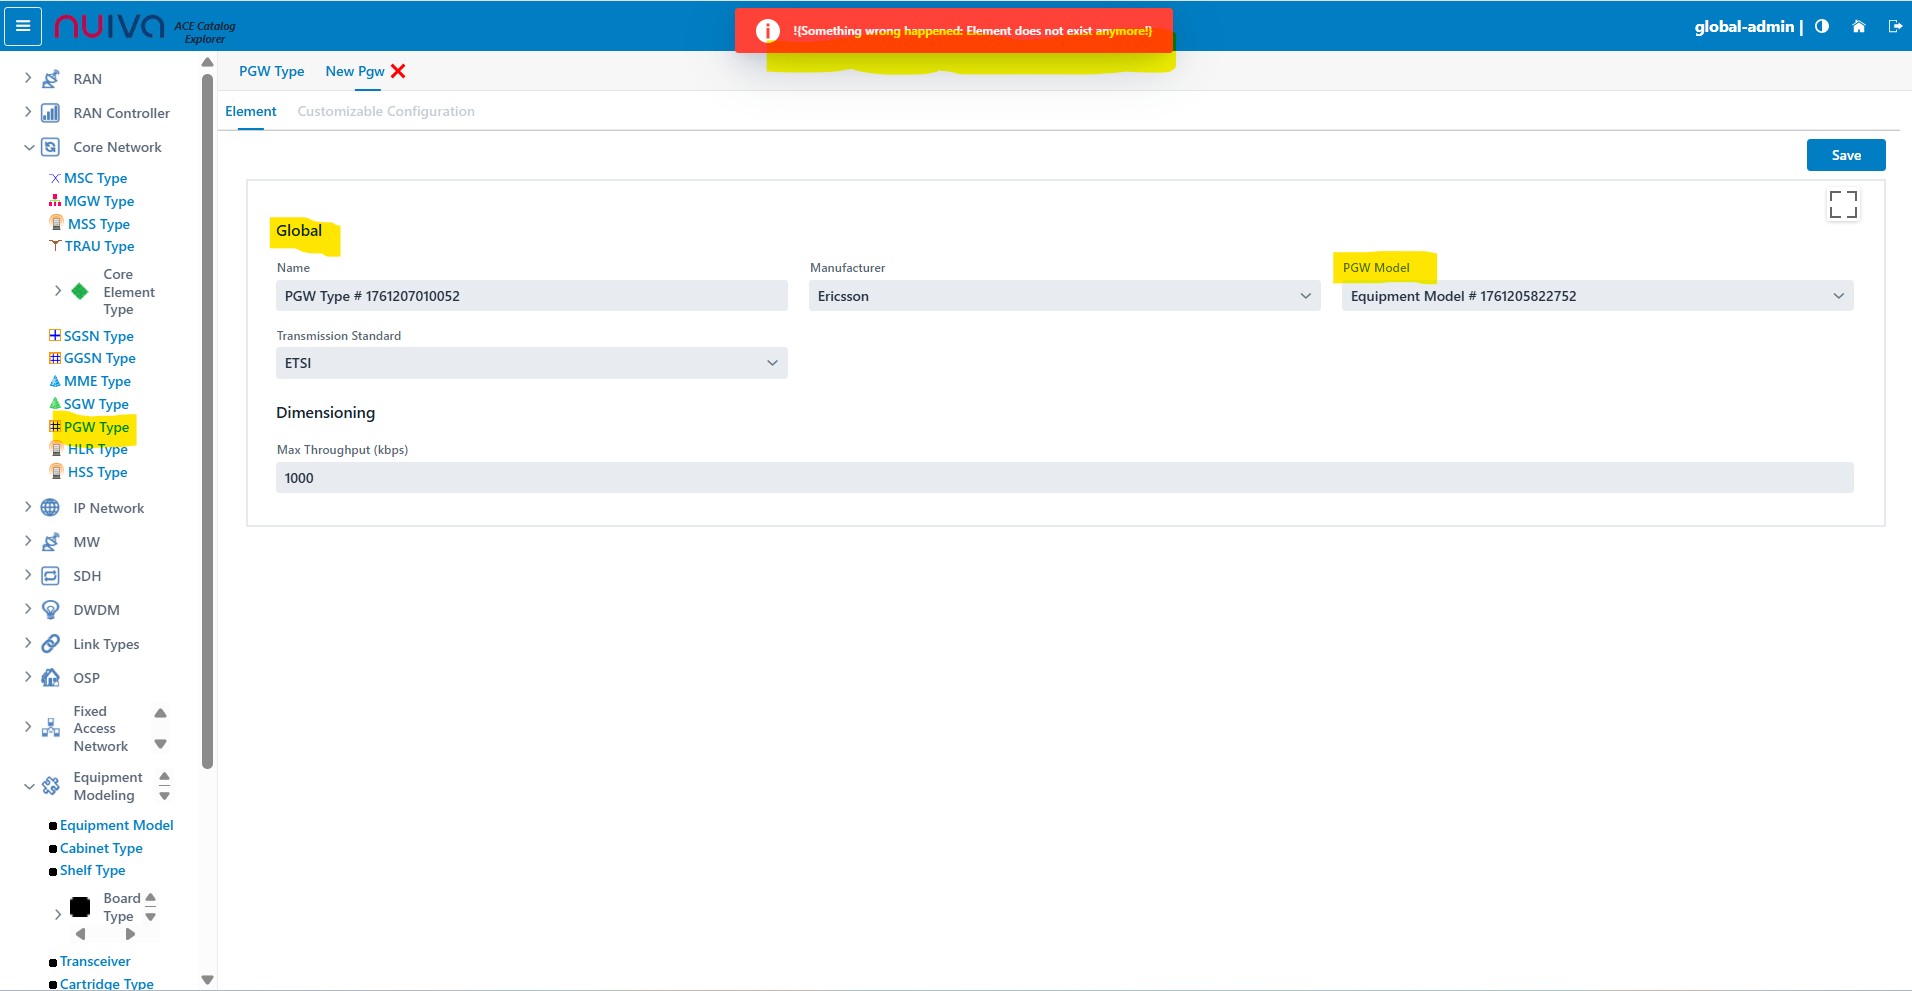The image size is (1912, 991).
Task: Open the Manufacturer dropdown
Action: tap(1064, 296)
